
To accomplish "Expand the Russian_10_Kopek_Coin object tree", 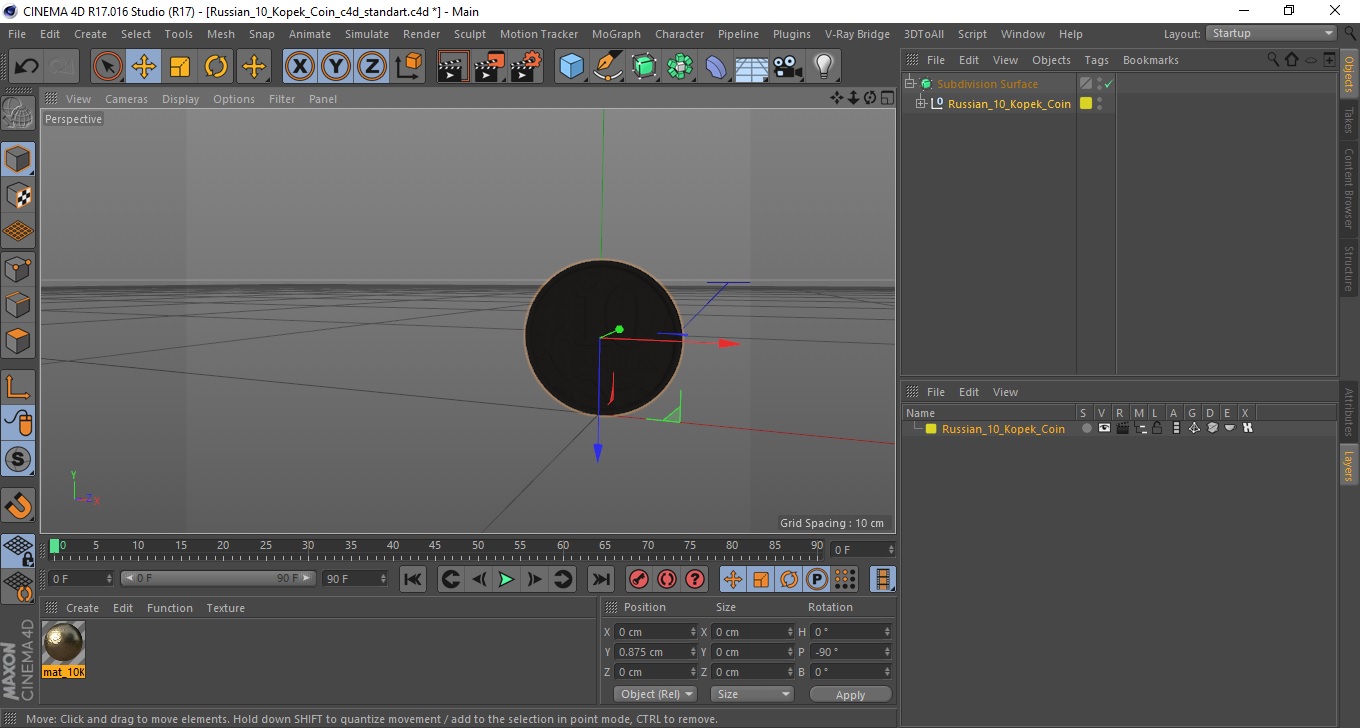I will click(x=921, y=103).
